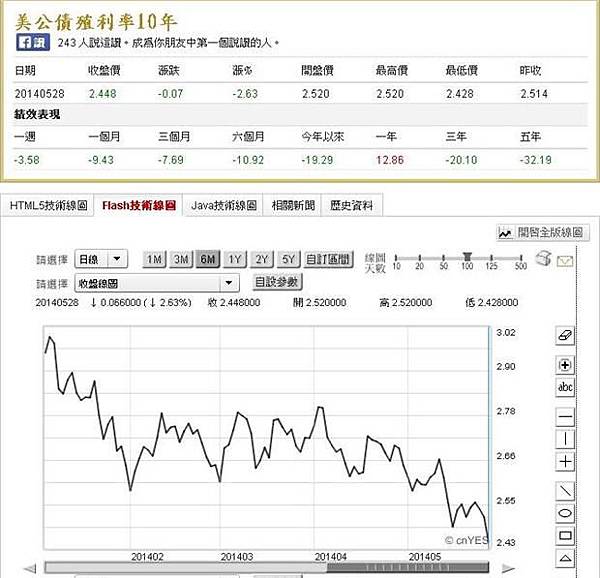Click the five-year value -32.19
Screen dimensions: 600x578
tap(536, 160)
